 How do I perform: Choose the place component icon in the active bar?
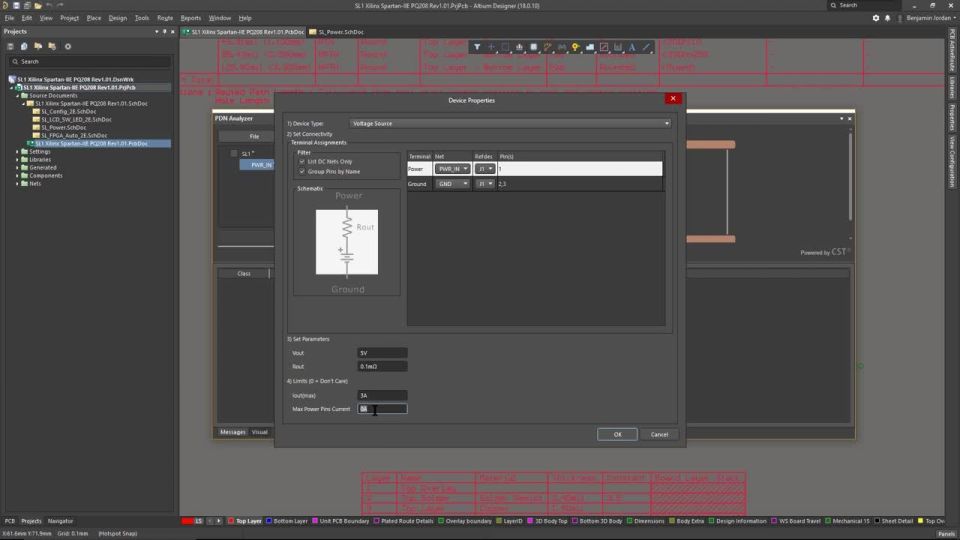[x=533, y=47]
